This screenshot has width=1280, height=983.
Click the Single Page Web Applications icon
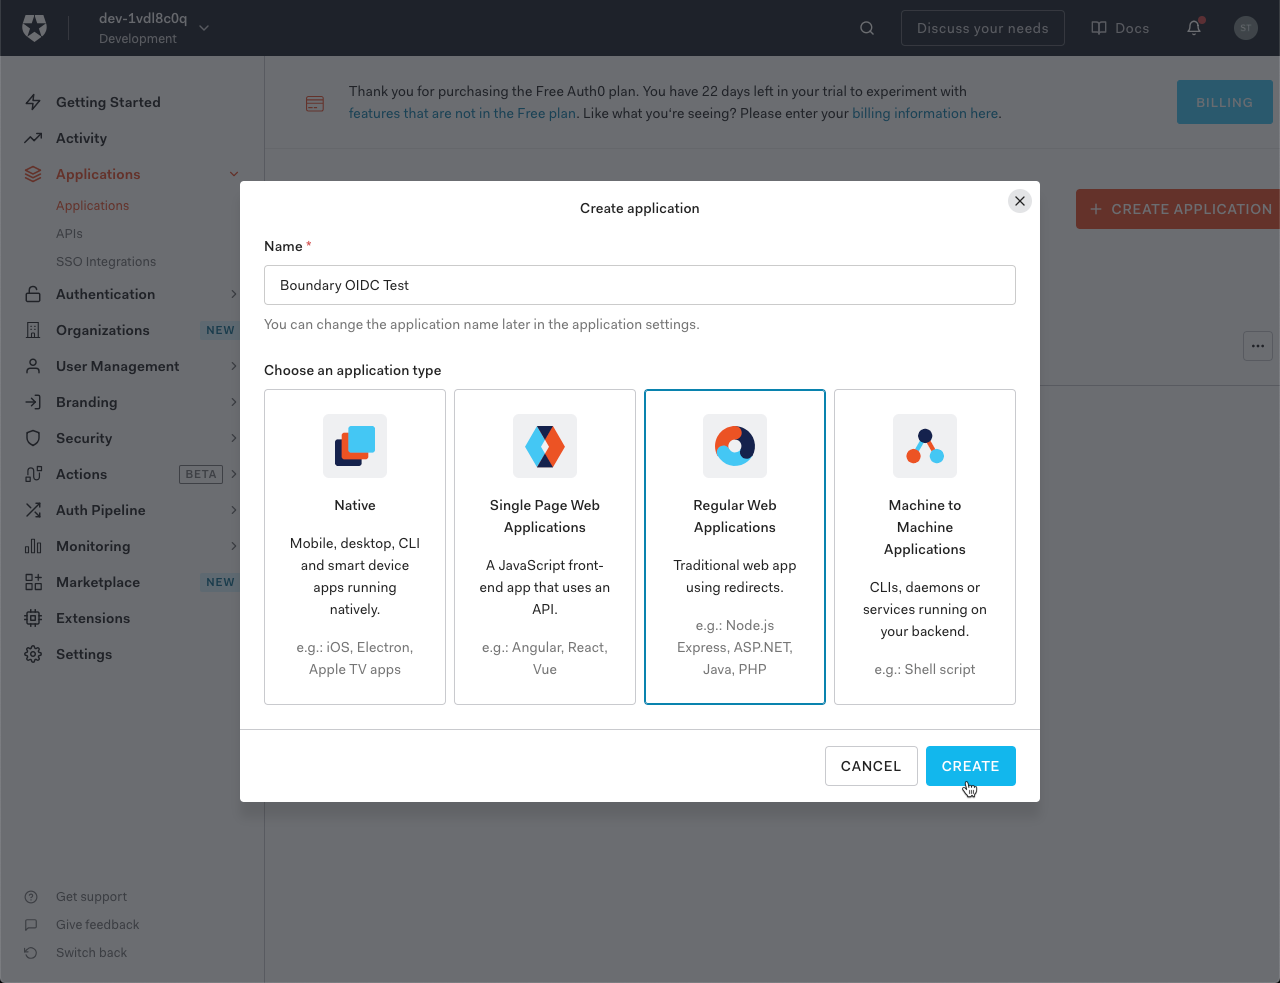pyautogui.click(x=545, y=446)
